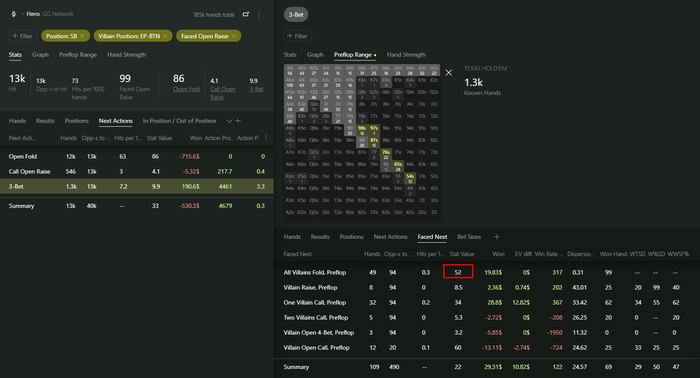The height and width of the screenshot is (378, 700).
Task: Select the highlighted 3-Bet row
Action: 137,186
